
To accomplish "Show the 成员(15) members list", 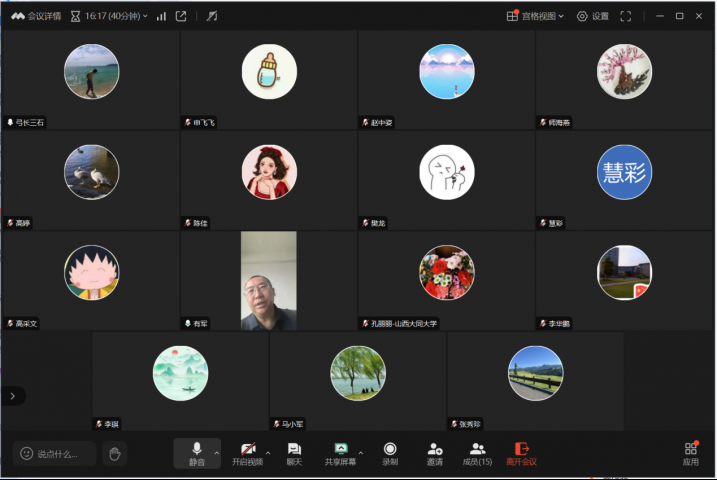I will (x=477, y=453).
